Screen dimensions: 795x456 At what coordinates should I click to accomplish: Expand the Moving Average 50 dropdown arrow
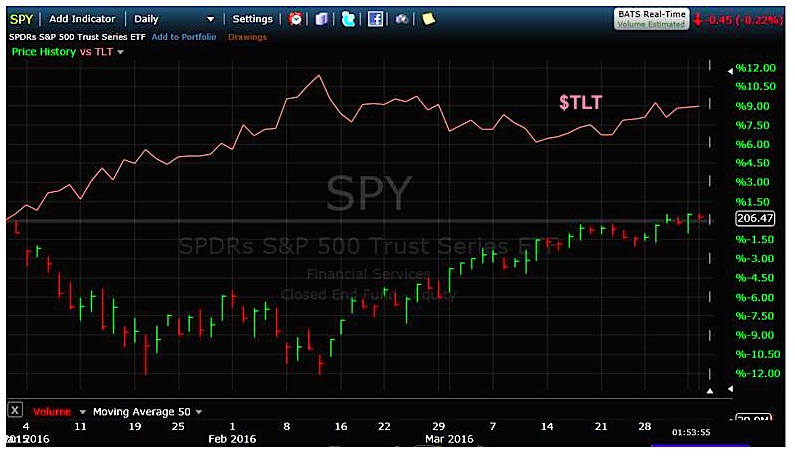pyautogui.click(x=199, y=412)
